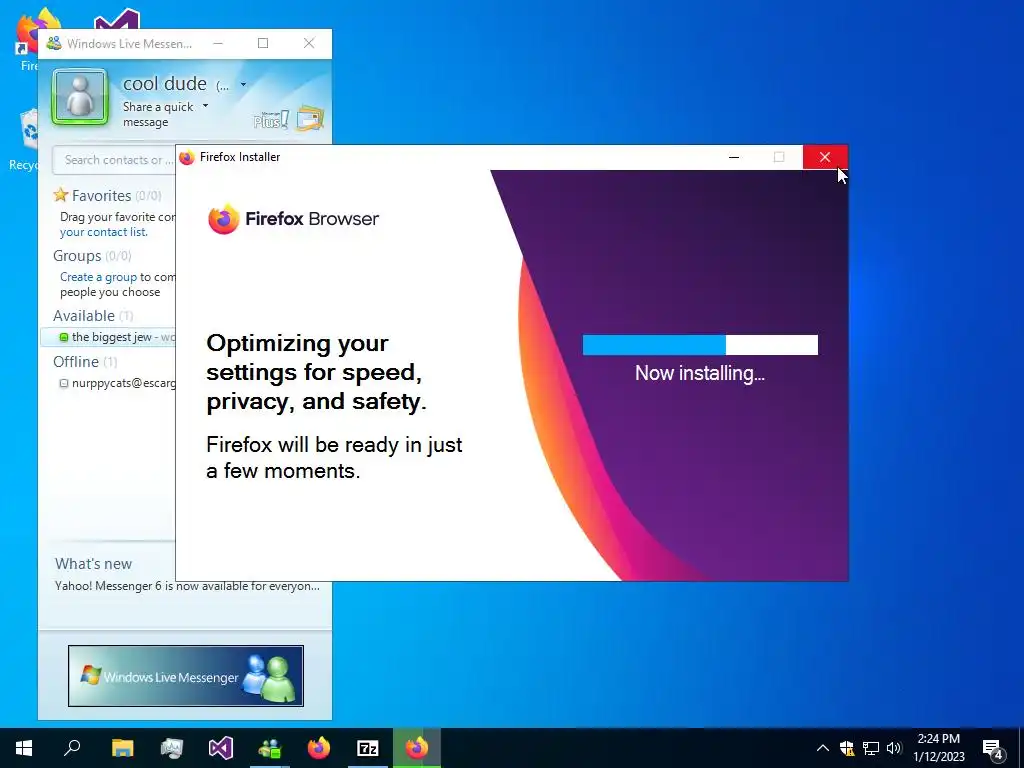1024x768 pixels.
Task: Click the Messenger Plus! icon
Action: 271,120
